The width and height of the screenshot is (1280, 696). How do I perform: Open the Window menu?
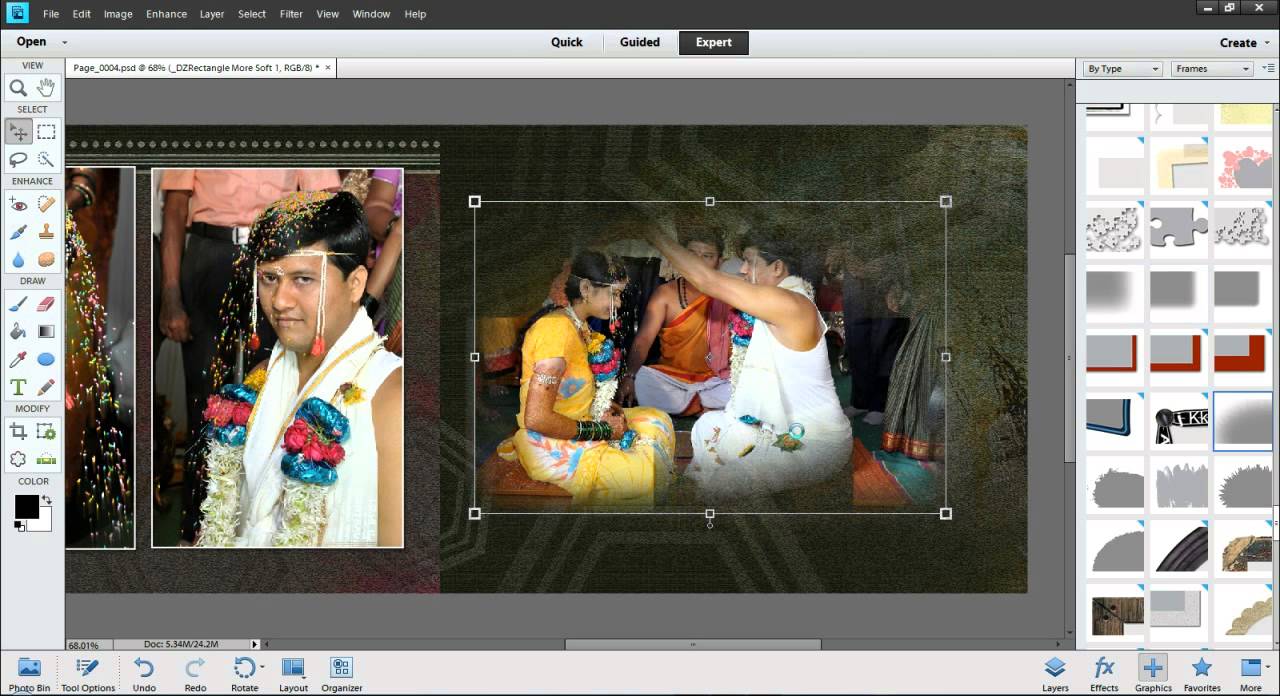coord(371,14)
